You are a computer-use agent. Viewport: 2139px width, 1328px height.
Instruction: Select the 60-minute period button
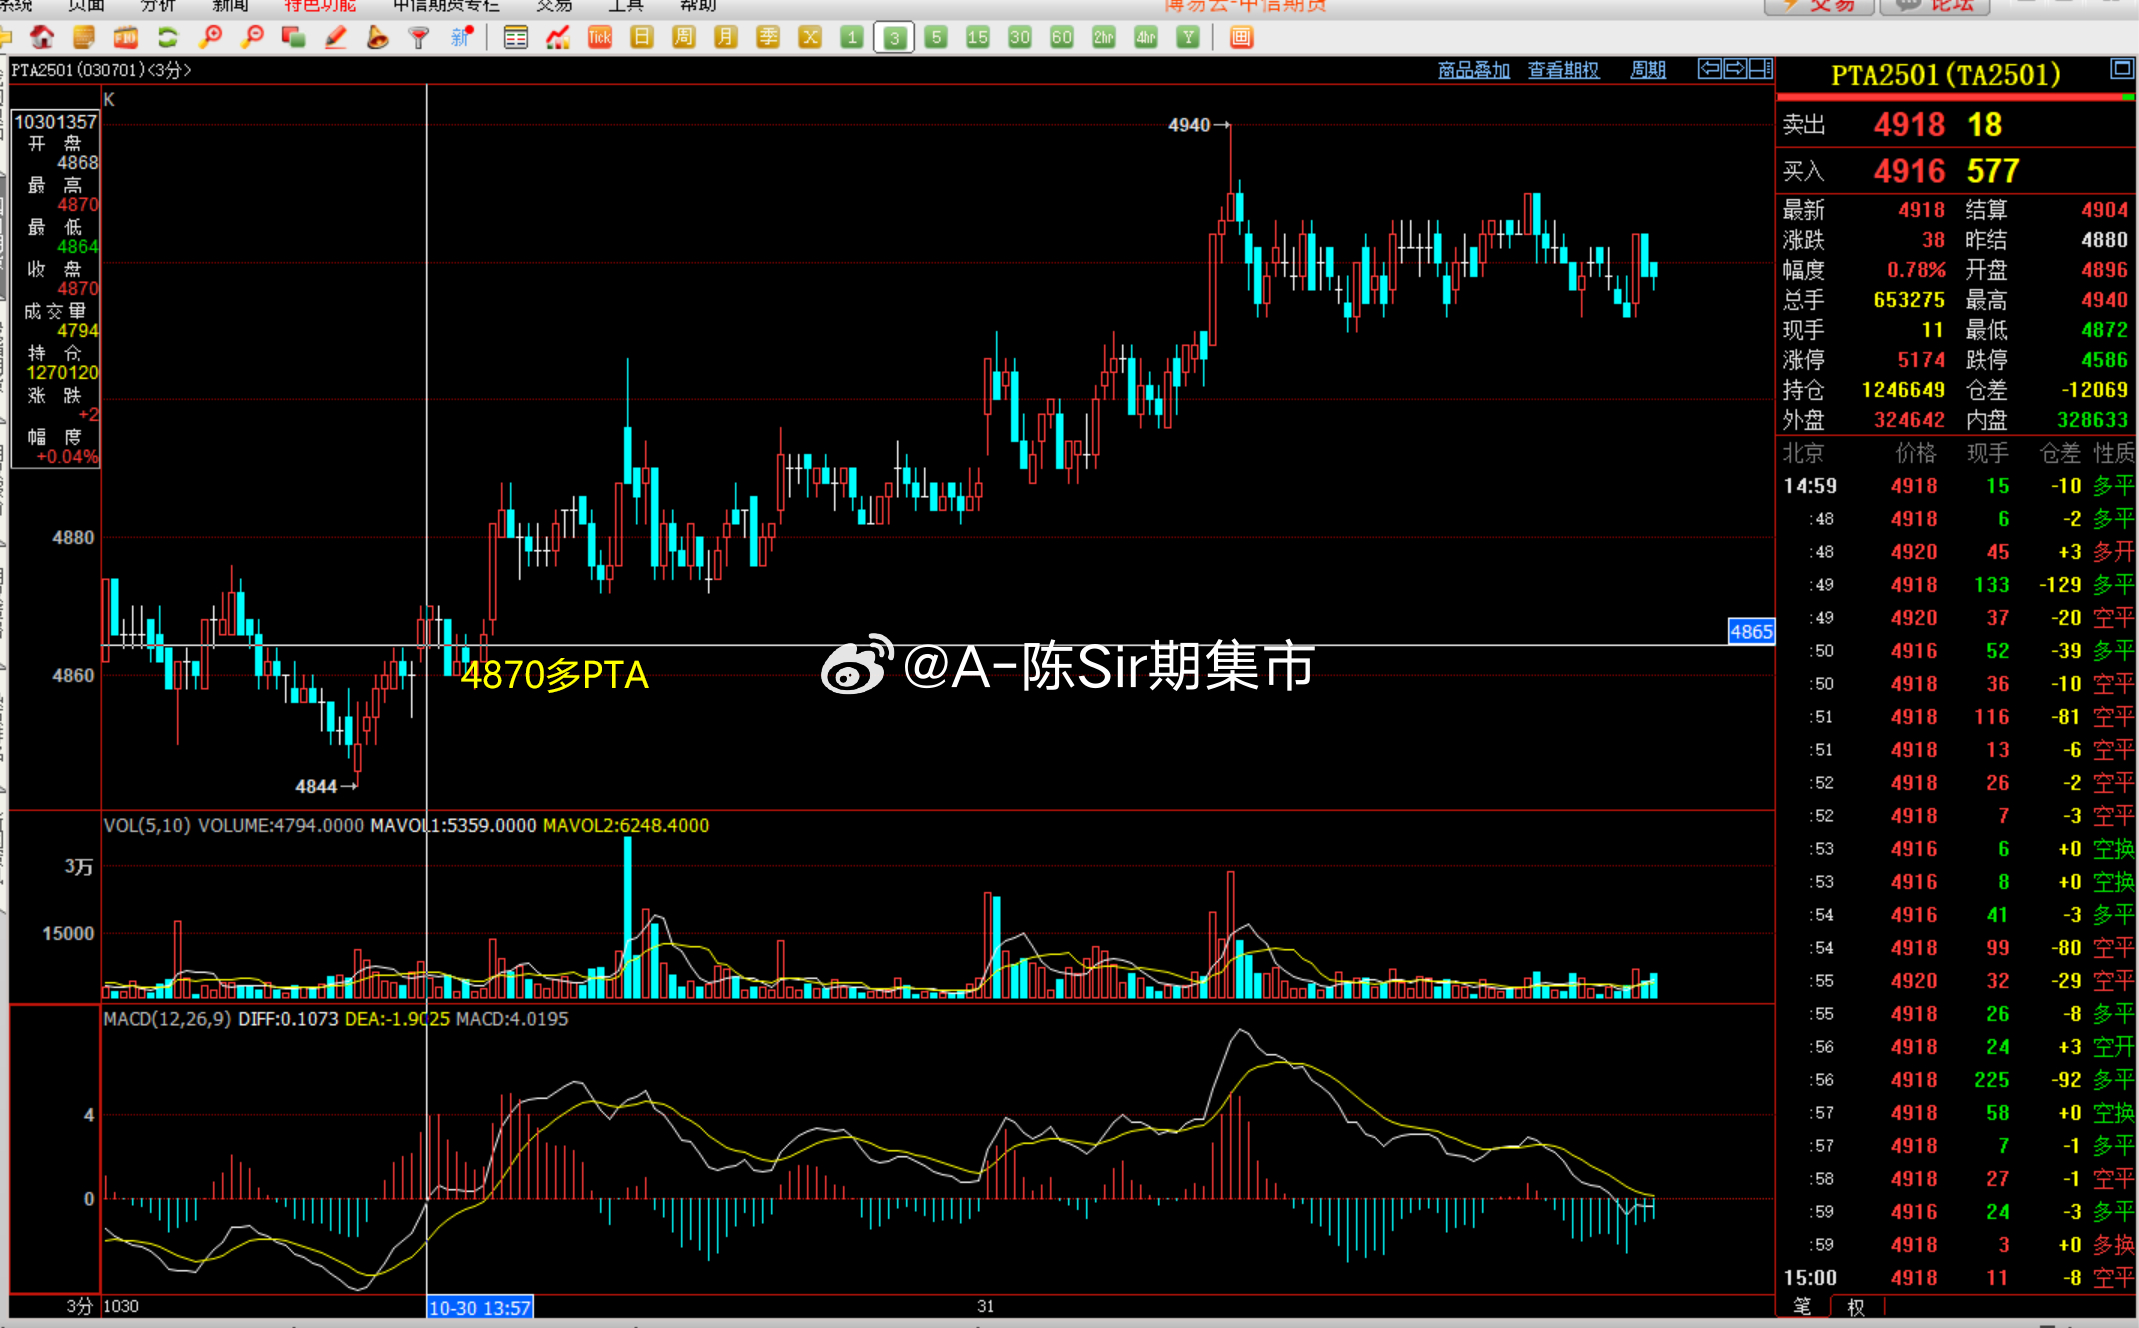[x=1062, y=38]
